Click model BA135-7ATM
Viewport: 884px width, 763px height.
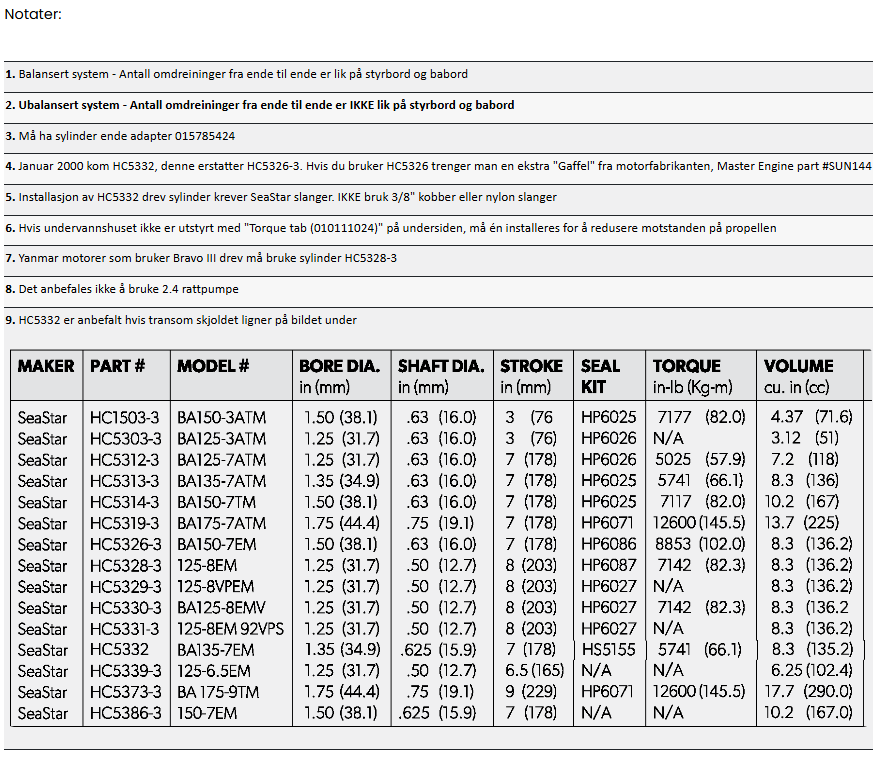tap(221, 481)
